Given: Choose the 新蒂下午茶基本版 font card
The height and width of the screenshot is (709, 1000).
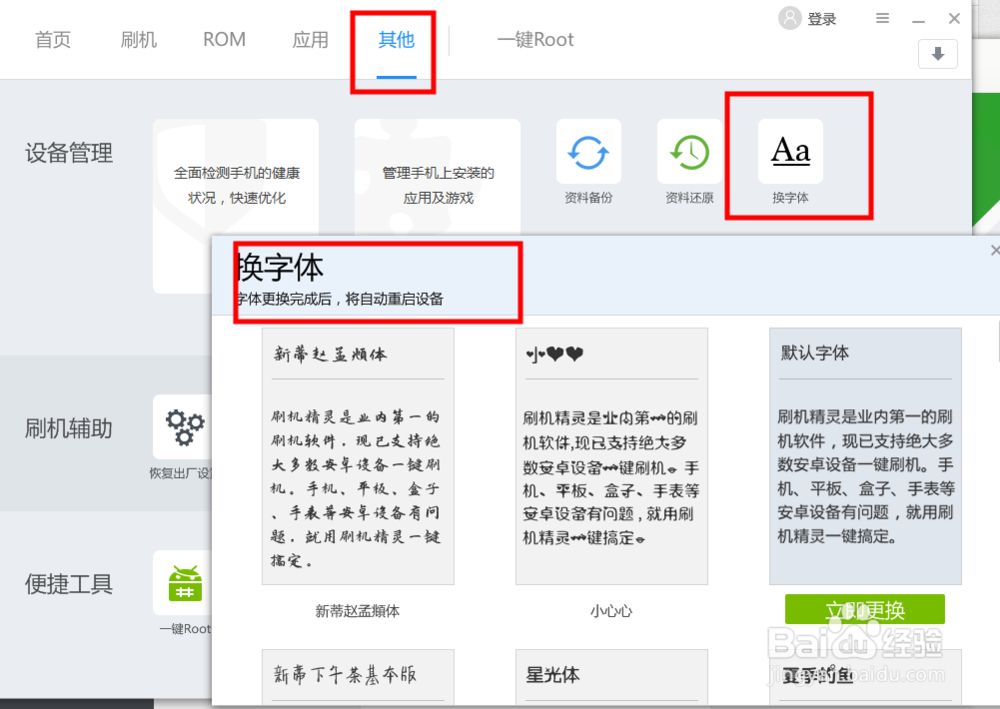Looking at the screenshot, I should 358,677.
